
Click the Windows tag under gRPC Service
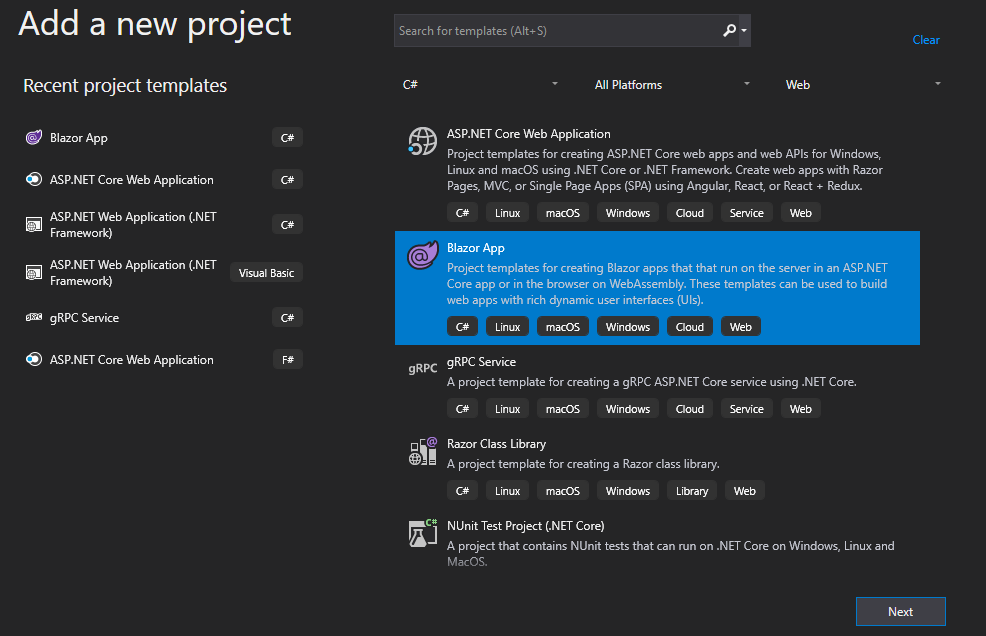[x=628, y=408]
